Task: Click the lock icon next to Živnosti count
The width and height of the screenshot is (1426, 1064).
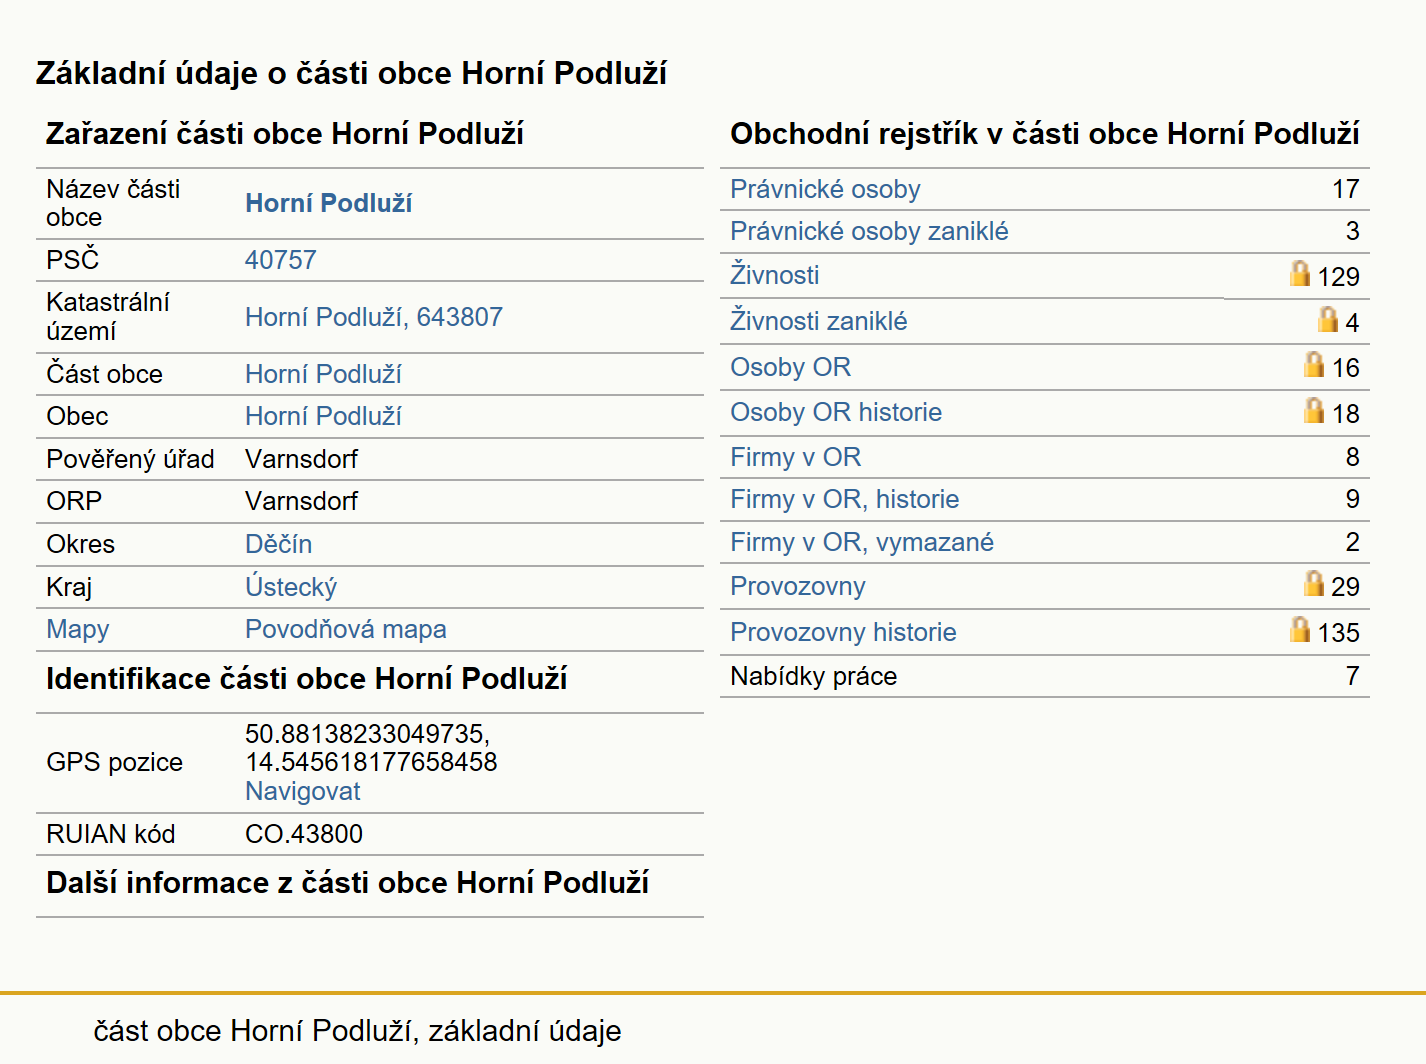Action: tap(1299, 273)
